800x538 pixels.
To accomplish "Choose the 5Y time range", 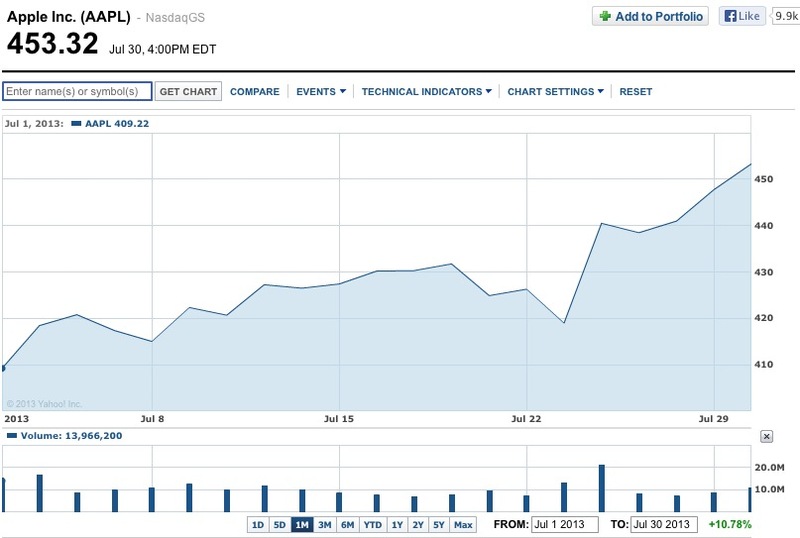I will pos(439,525).
